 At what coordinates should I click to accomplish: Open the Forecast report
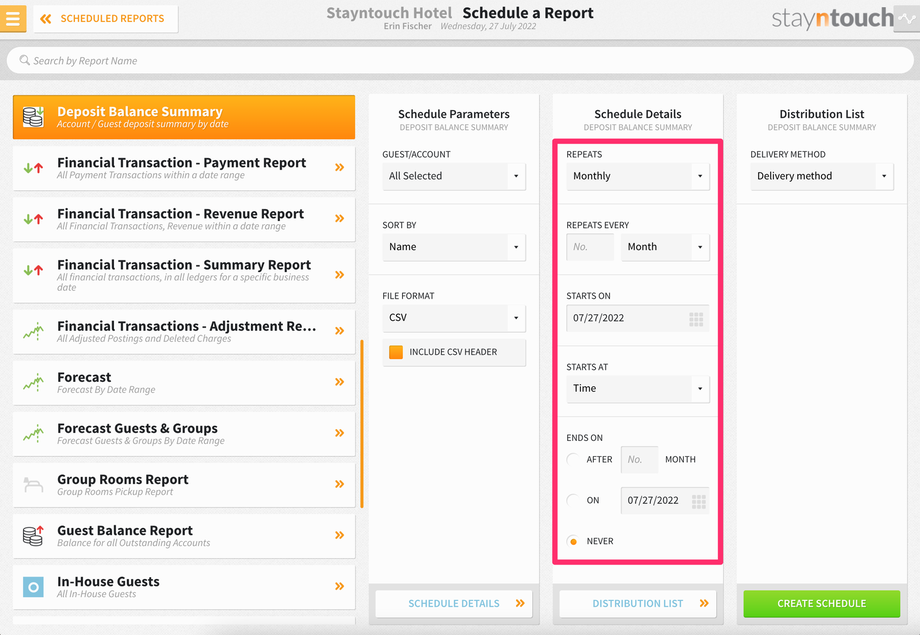tap(184, 382)
